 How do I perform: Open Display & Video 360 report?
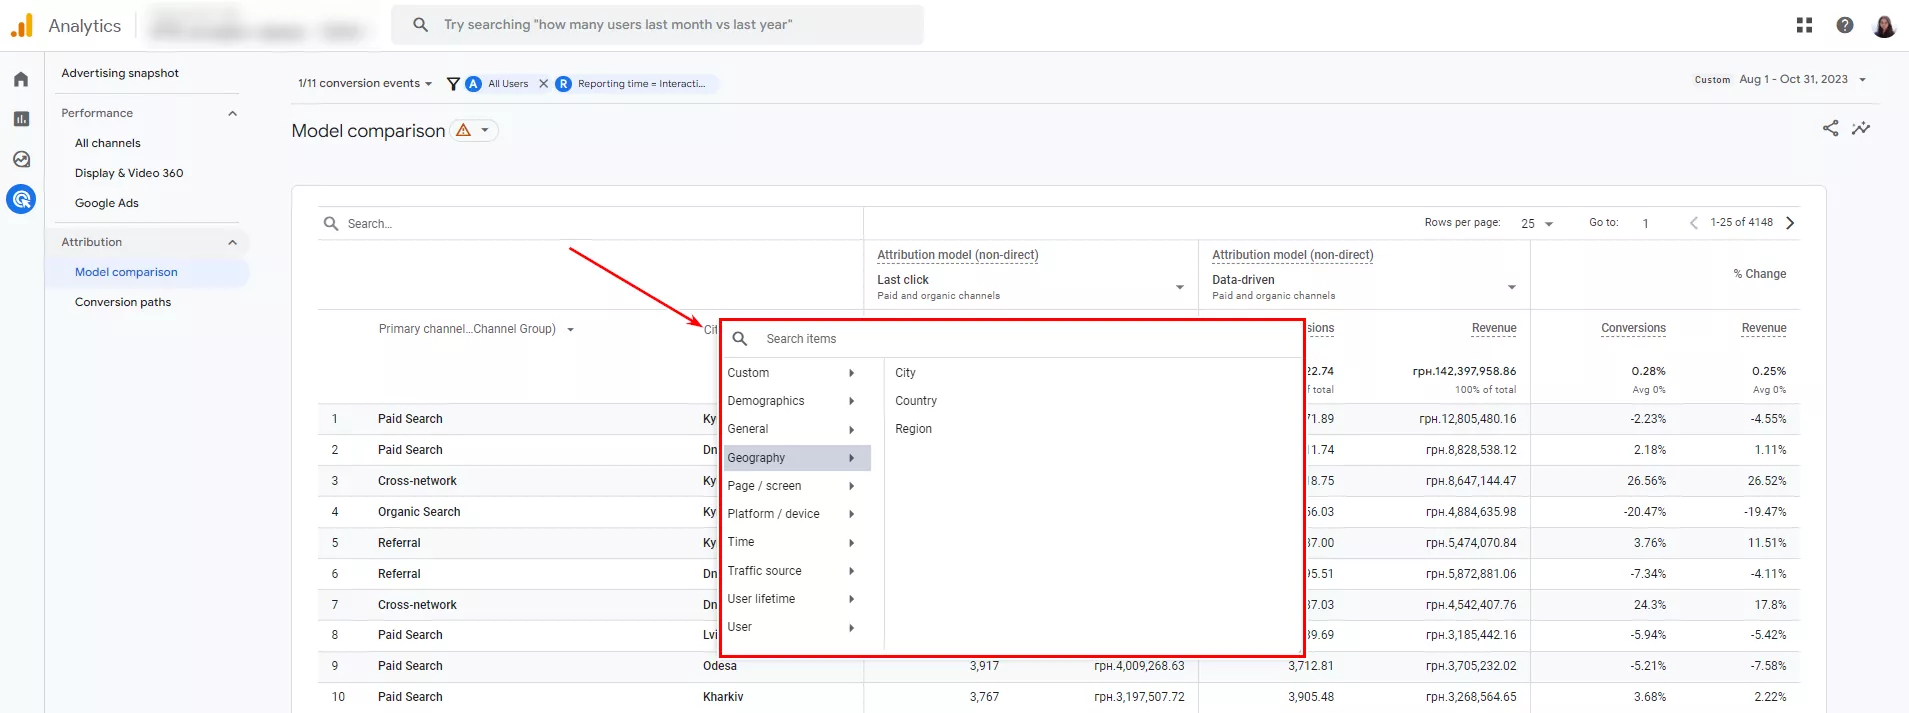coord(129,173)
